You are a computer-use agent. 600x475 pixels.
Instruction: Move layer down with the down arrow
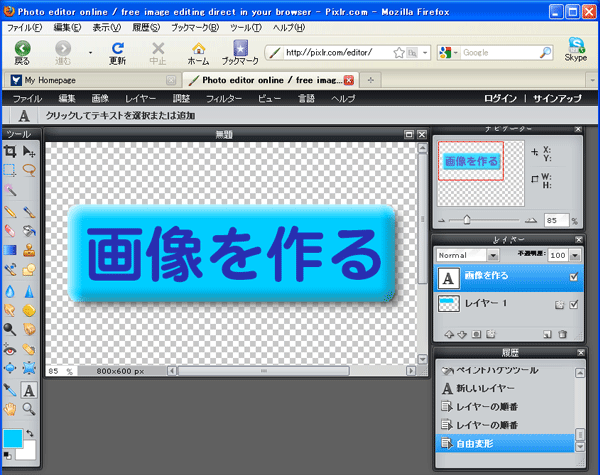point(462,335)
